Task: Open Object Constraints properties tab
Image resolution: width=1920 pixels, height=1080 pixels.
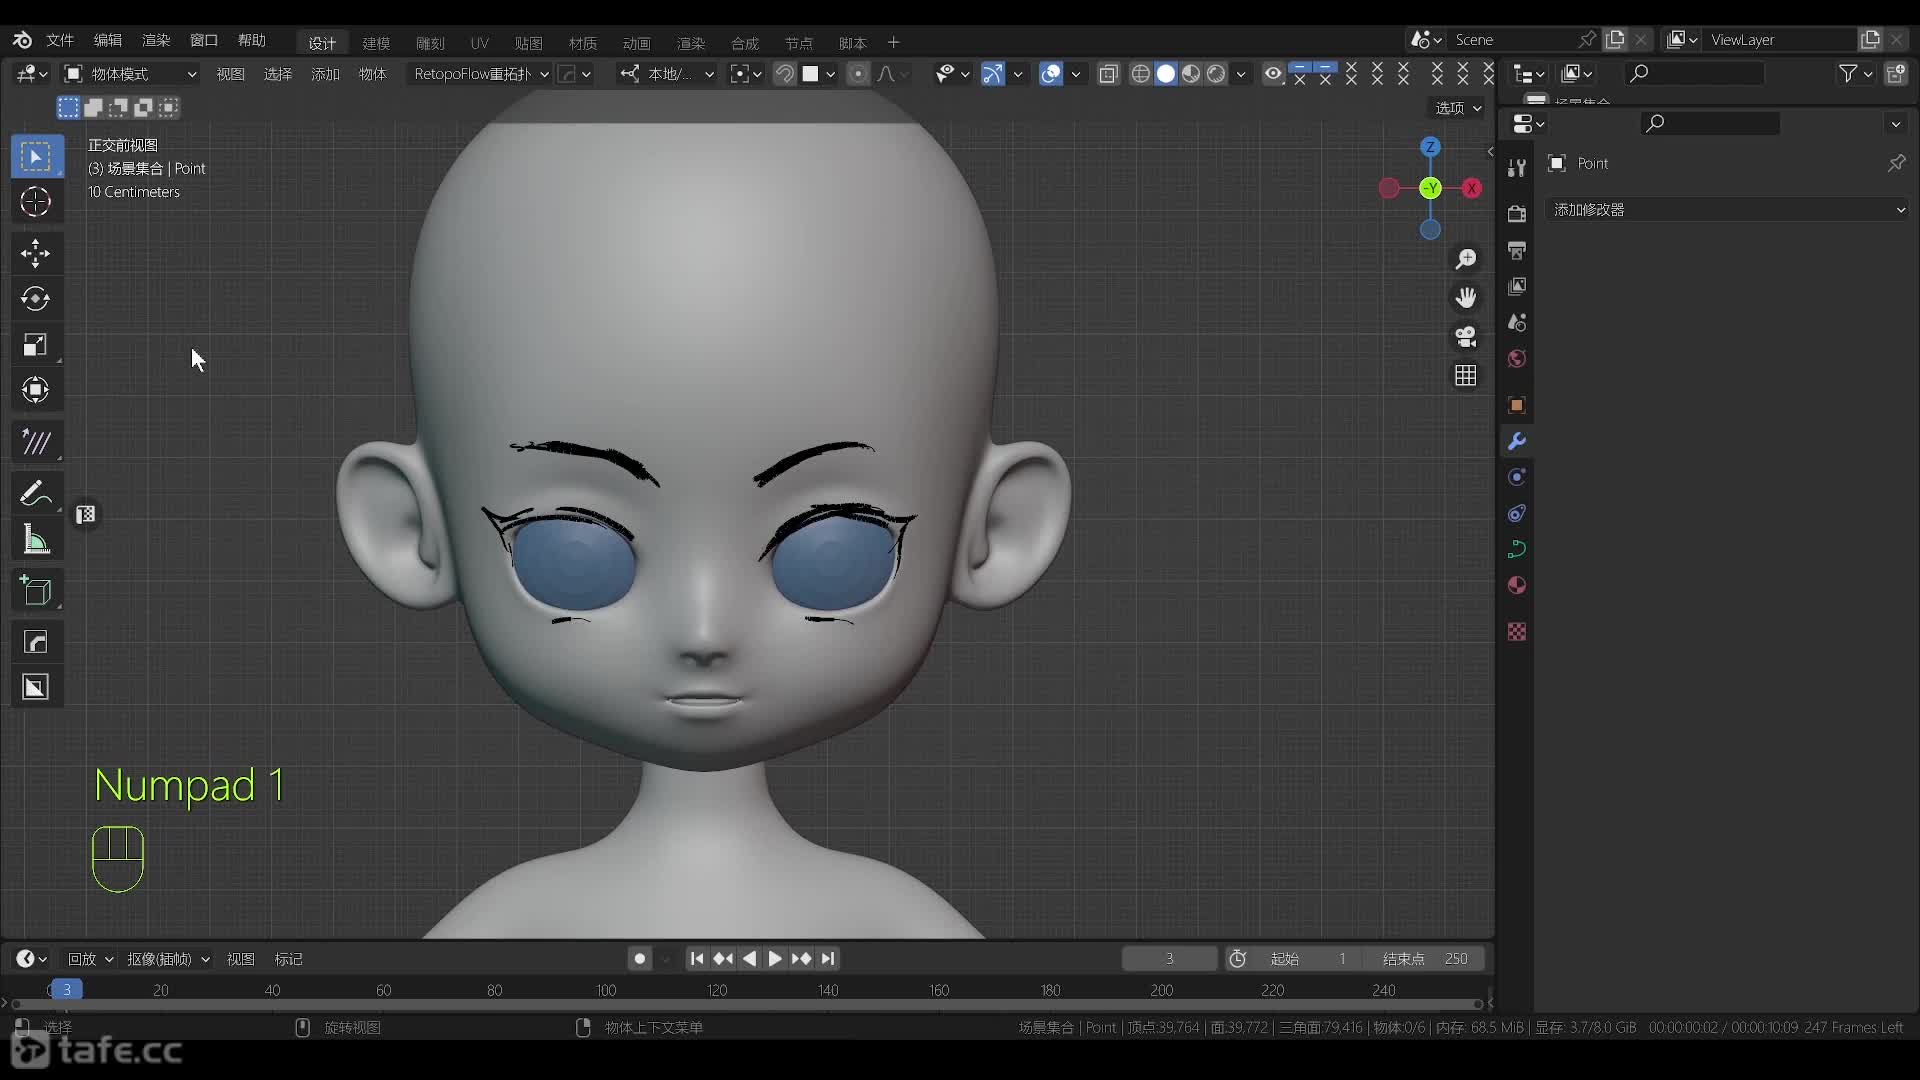Action: [1517, 513]
